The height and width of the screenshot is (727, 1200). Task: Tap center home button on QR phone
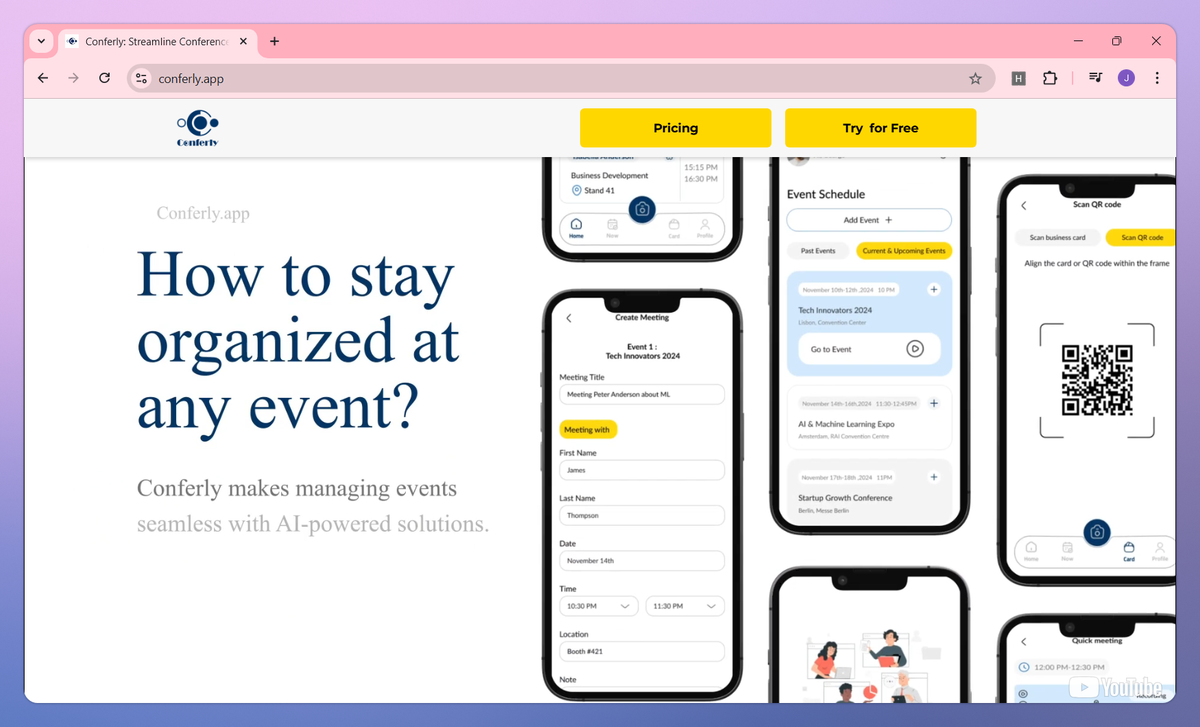click(x=1097, y=532)
